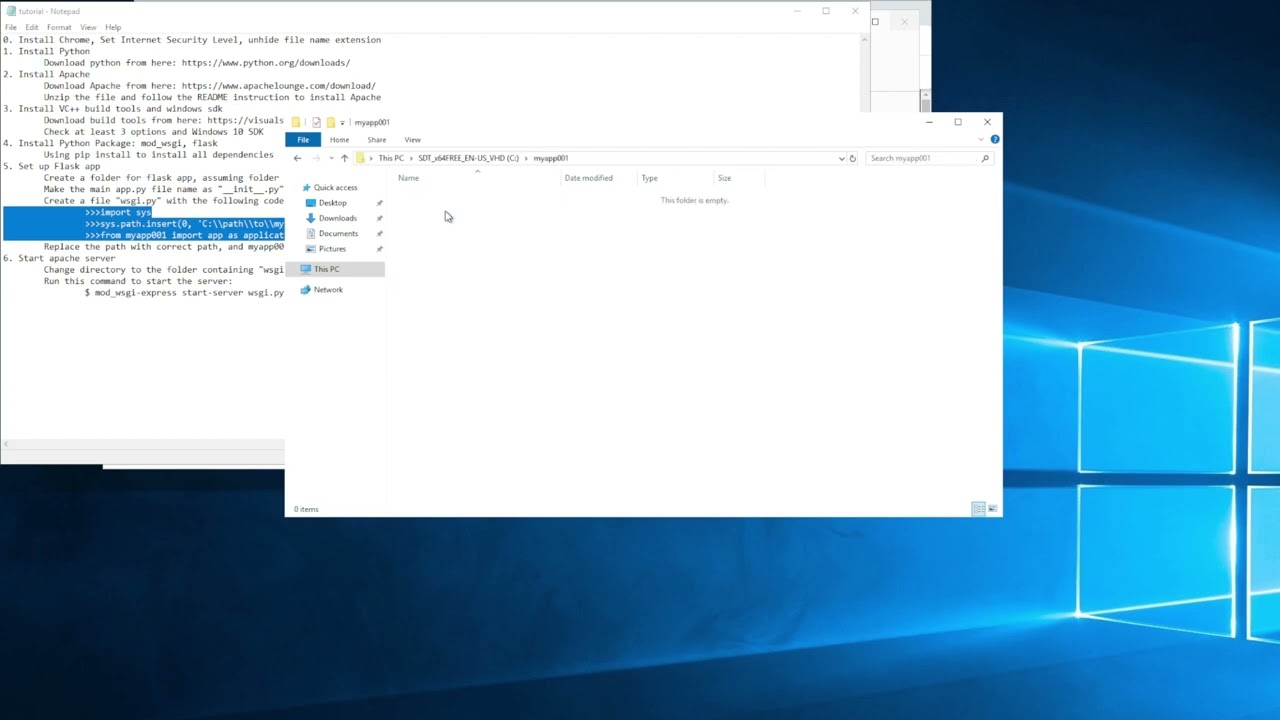Click the Notepad title bar icon
The image size is (1280, 720).
click(10, 11)
